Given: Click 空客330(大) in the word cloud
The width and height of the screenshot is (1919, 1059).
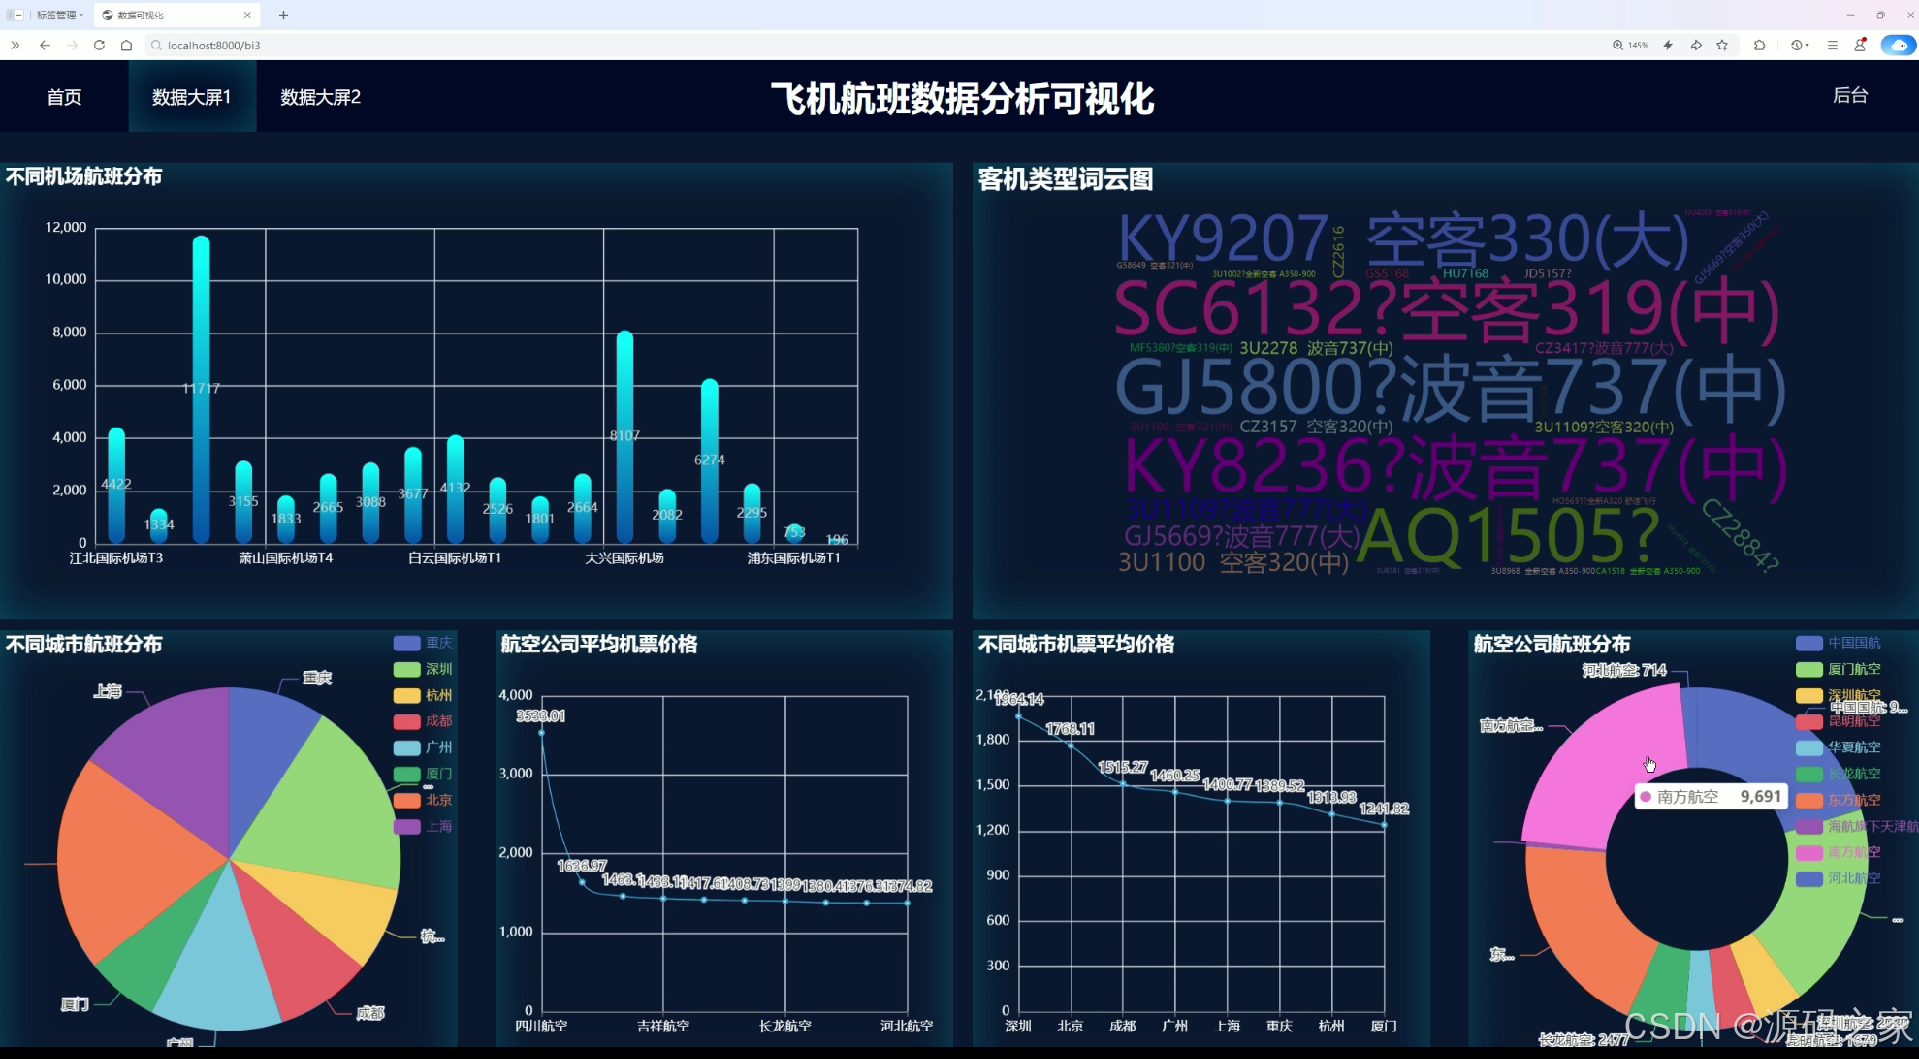Looking at the screenshot, I should coord(1528,240).
